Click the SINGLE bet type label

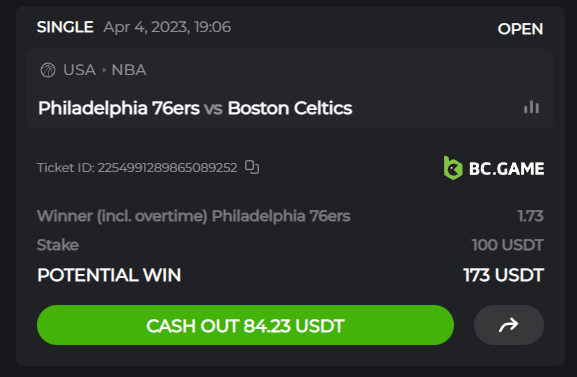point(65,27)
